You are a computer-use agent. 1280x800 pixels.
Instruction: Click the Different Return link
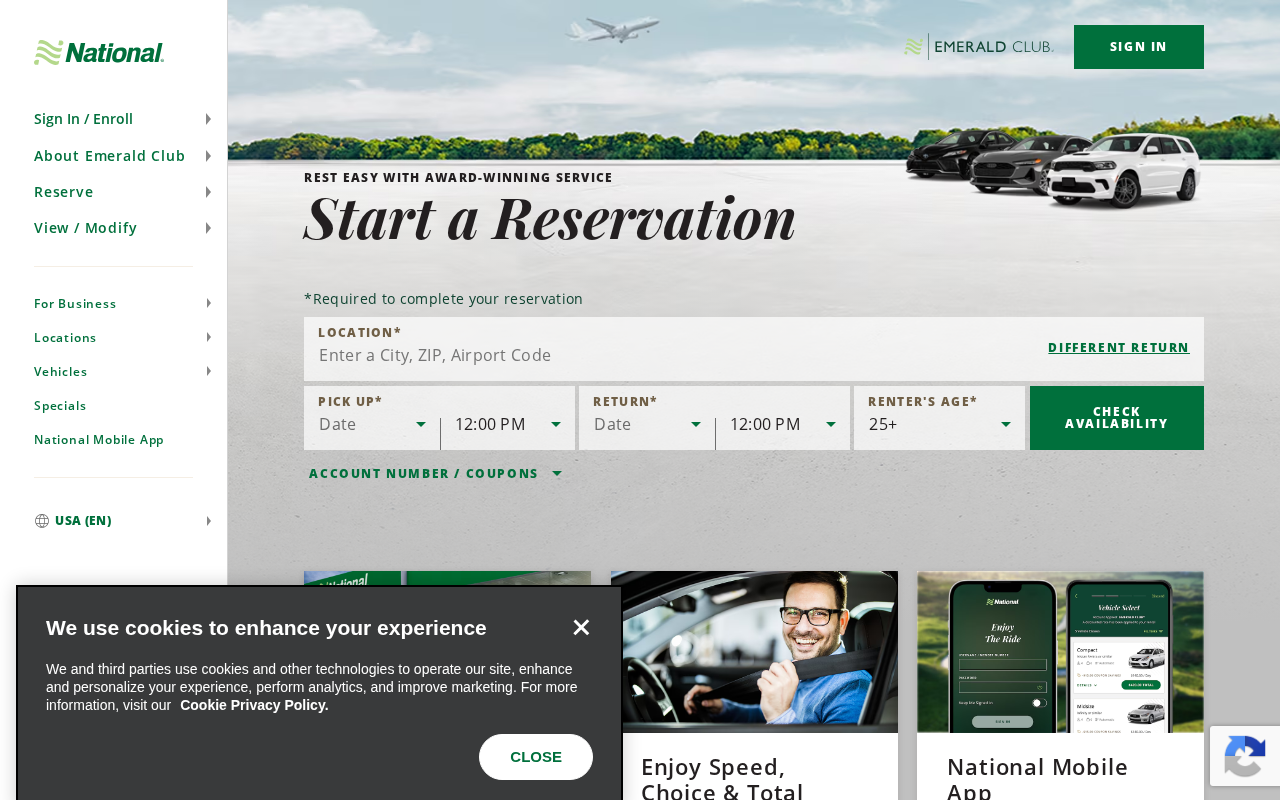pyautogui.click(x=1119, y=348)
